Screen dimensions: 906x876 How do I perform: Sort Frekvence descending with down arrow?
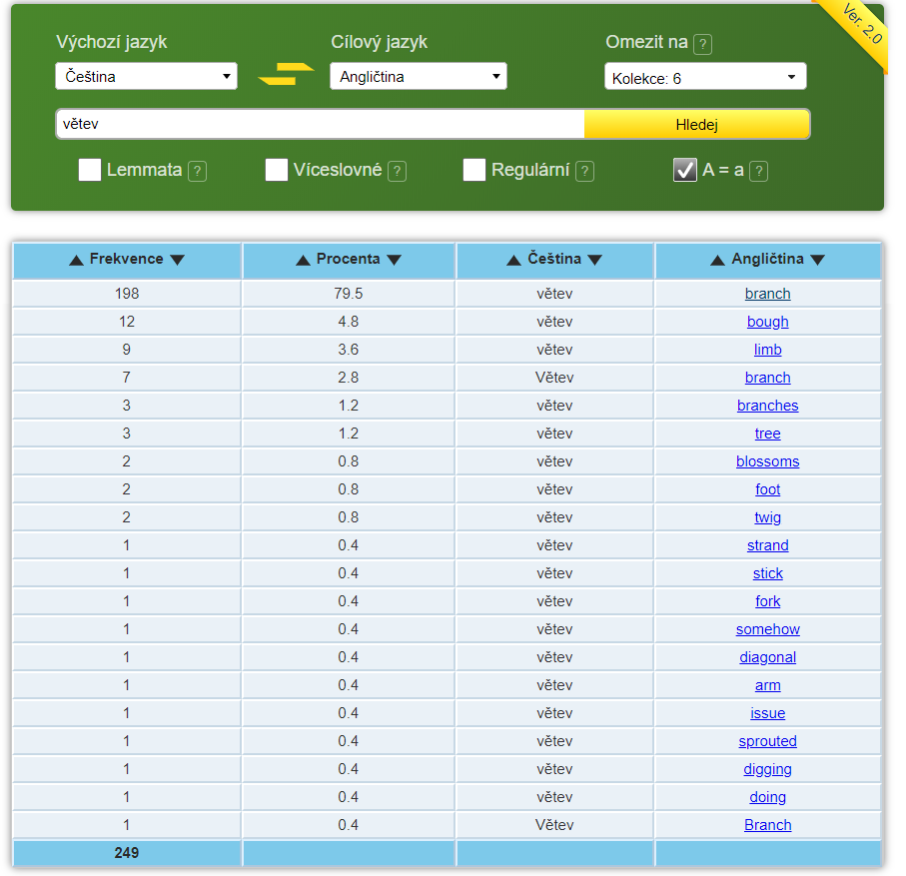click(177, 260)
